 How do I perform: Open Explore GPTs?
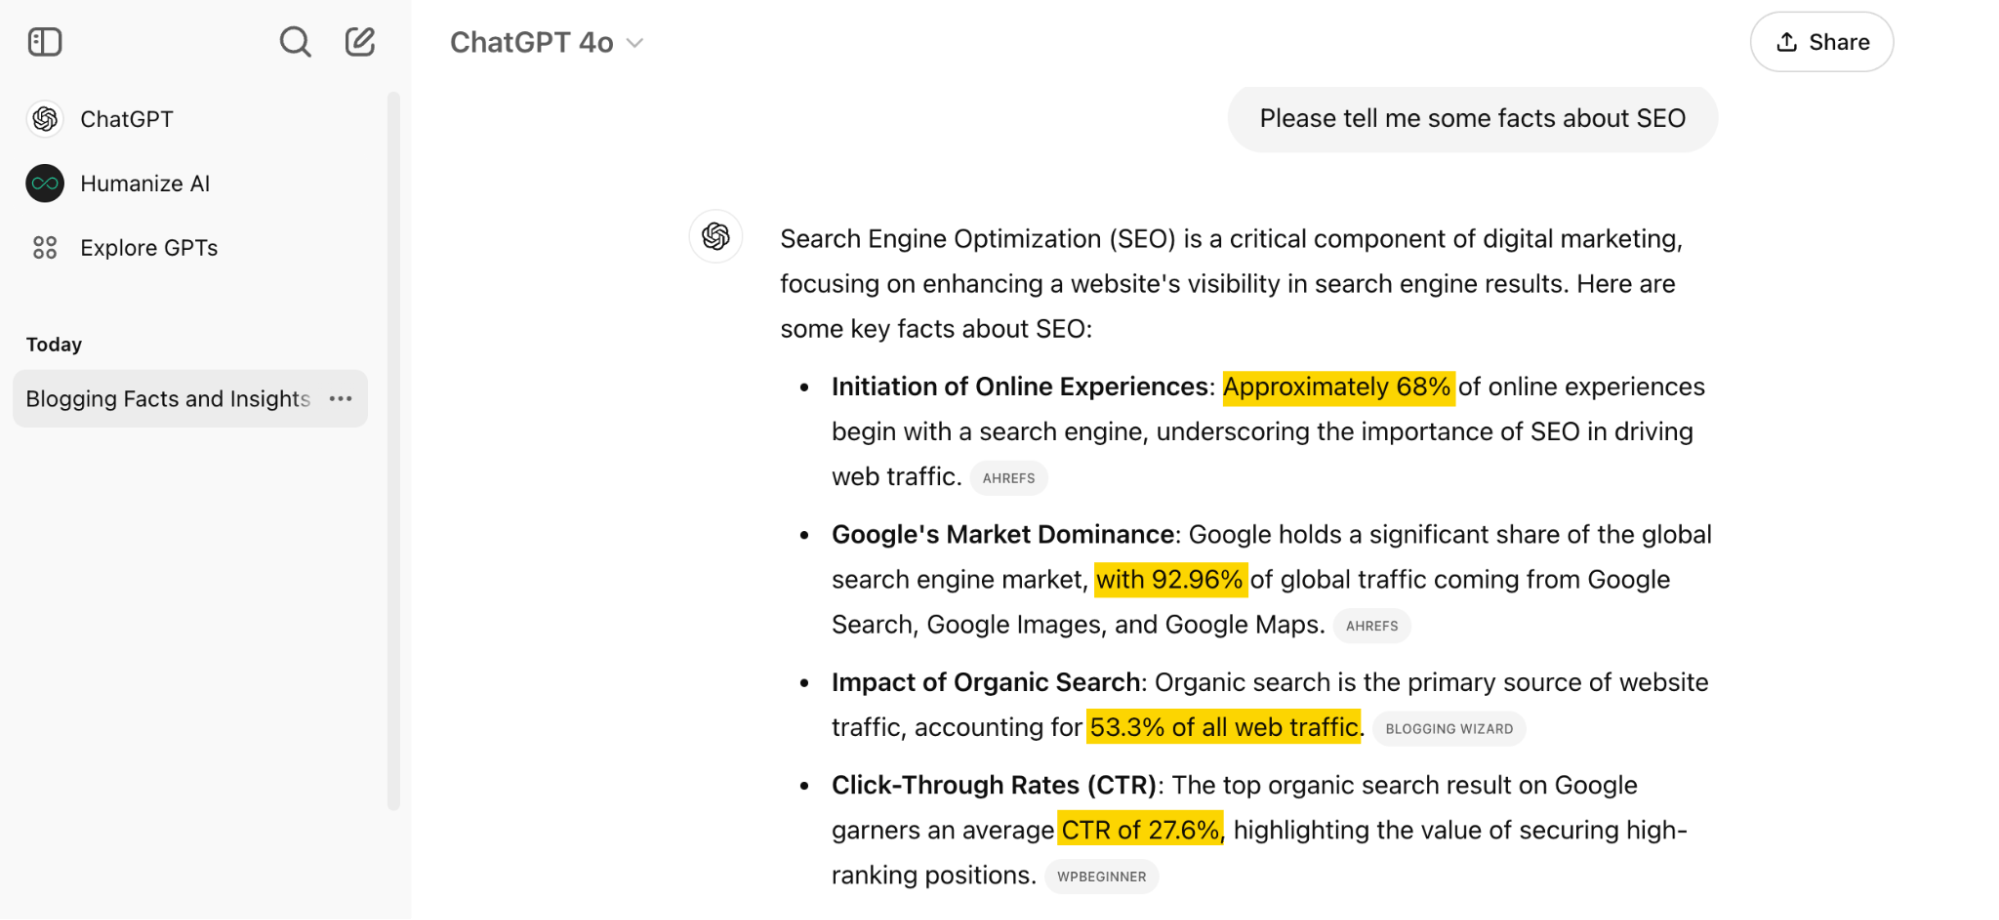(149, 247)
